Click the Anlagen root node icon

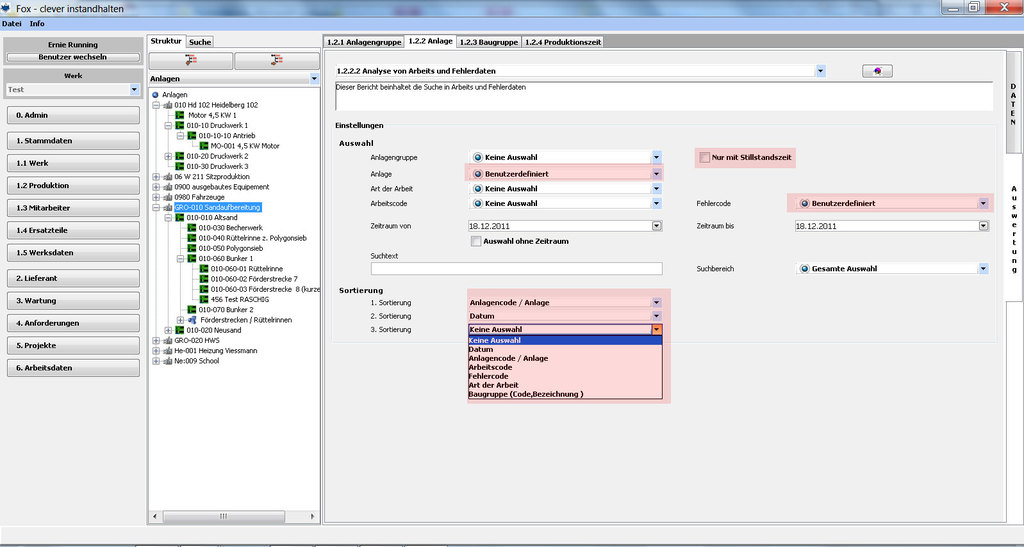click(155, 94)
